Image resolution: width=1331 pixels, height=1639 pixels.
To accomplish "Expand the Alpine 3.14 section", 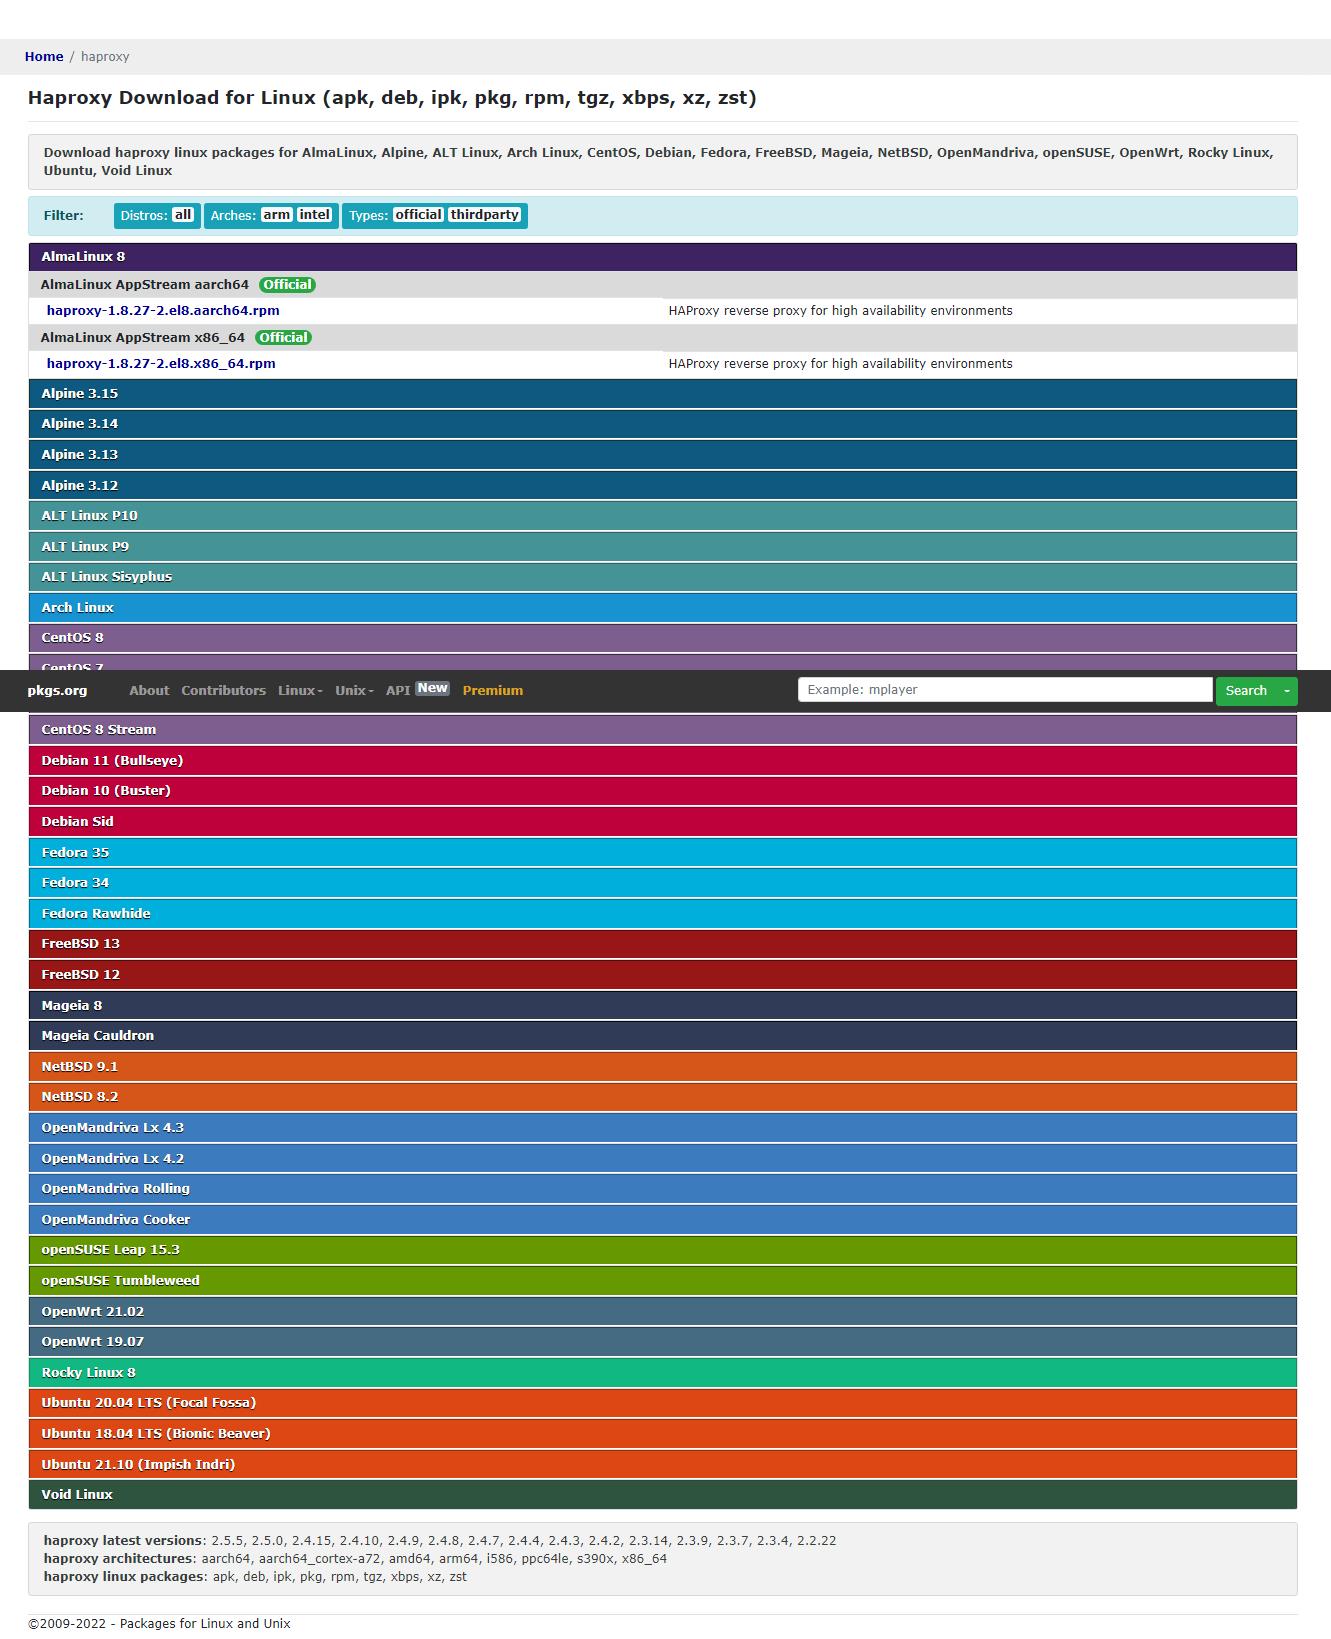I will click(663, 424).
